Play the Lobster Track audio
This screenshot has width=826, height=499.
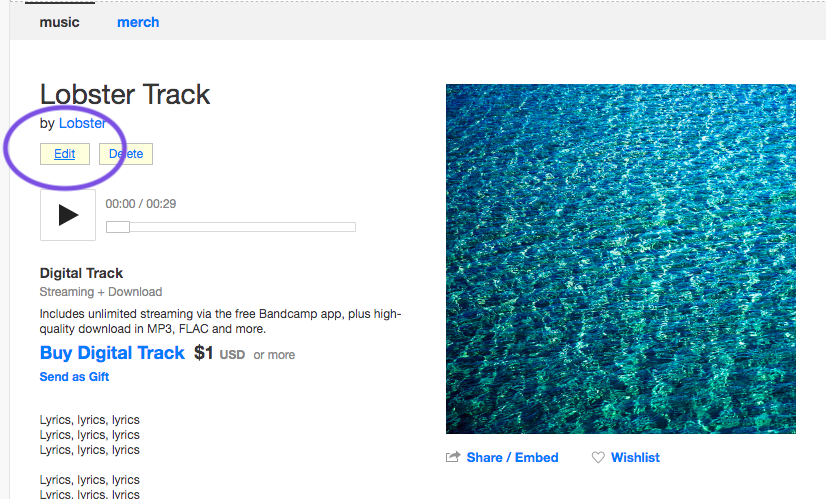pos(68,215)
